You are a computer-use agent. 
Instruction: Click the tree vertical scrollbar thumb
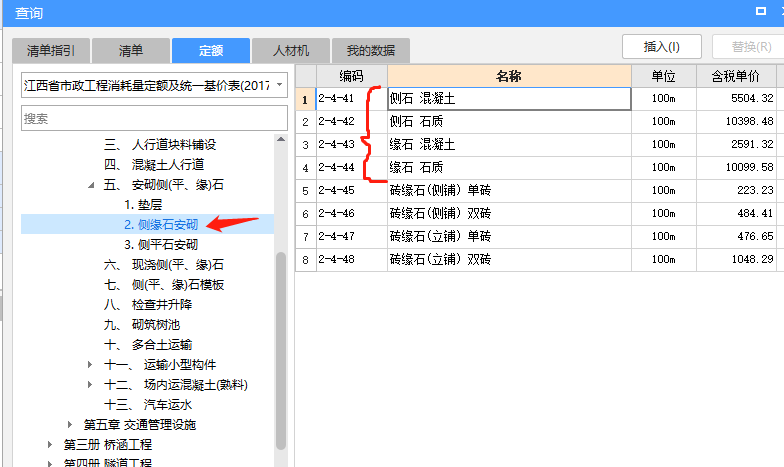(x=281, y=350)
